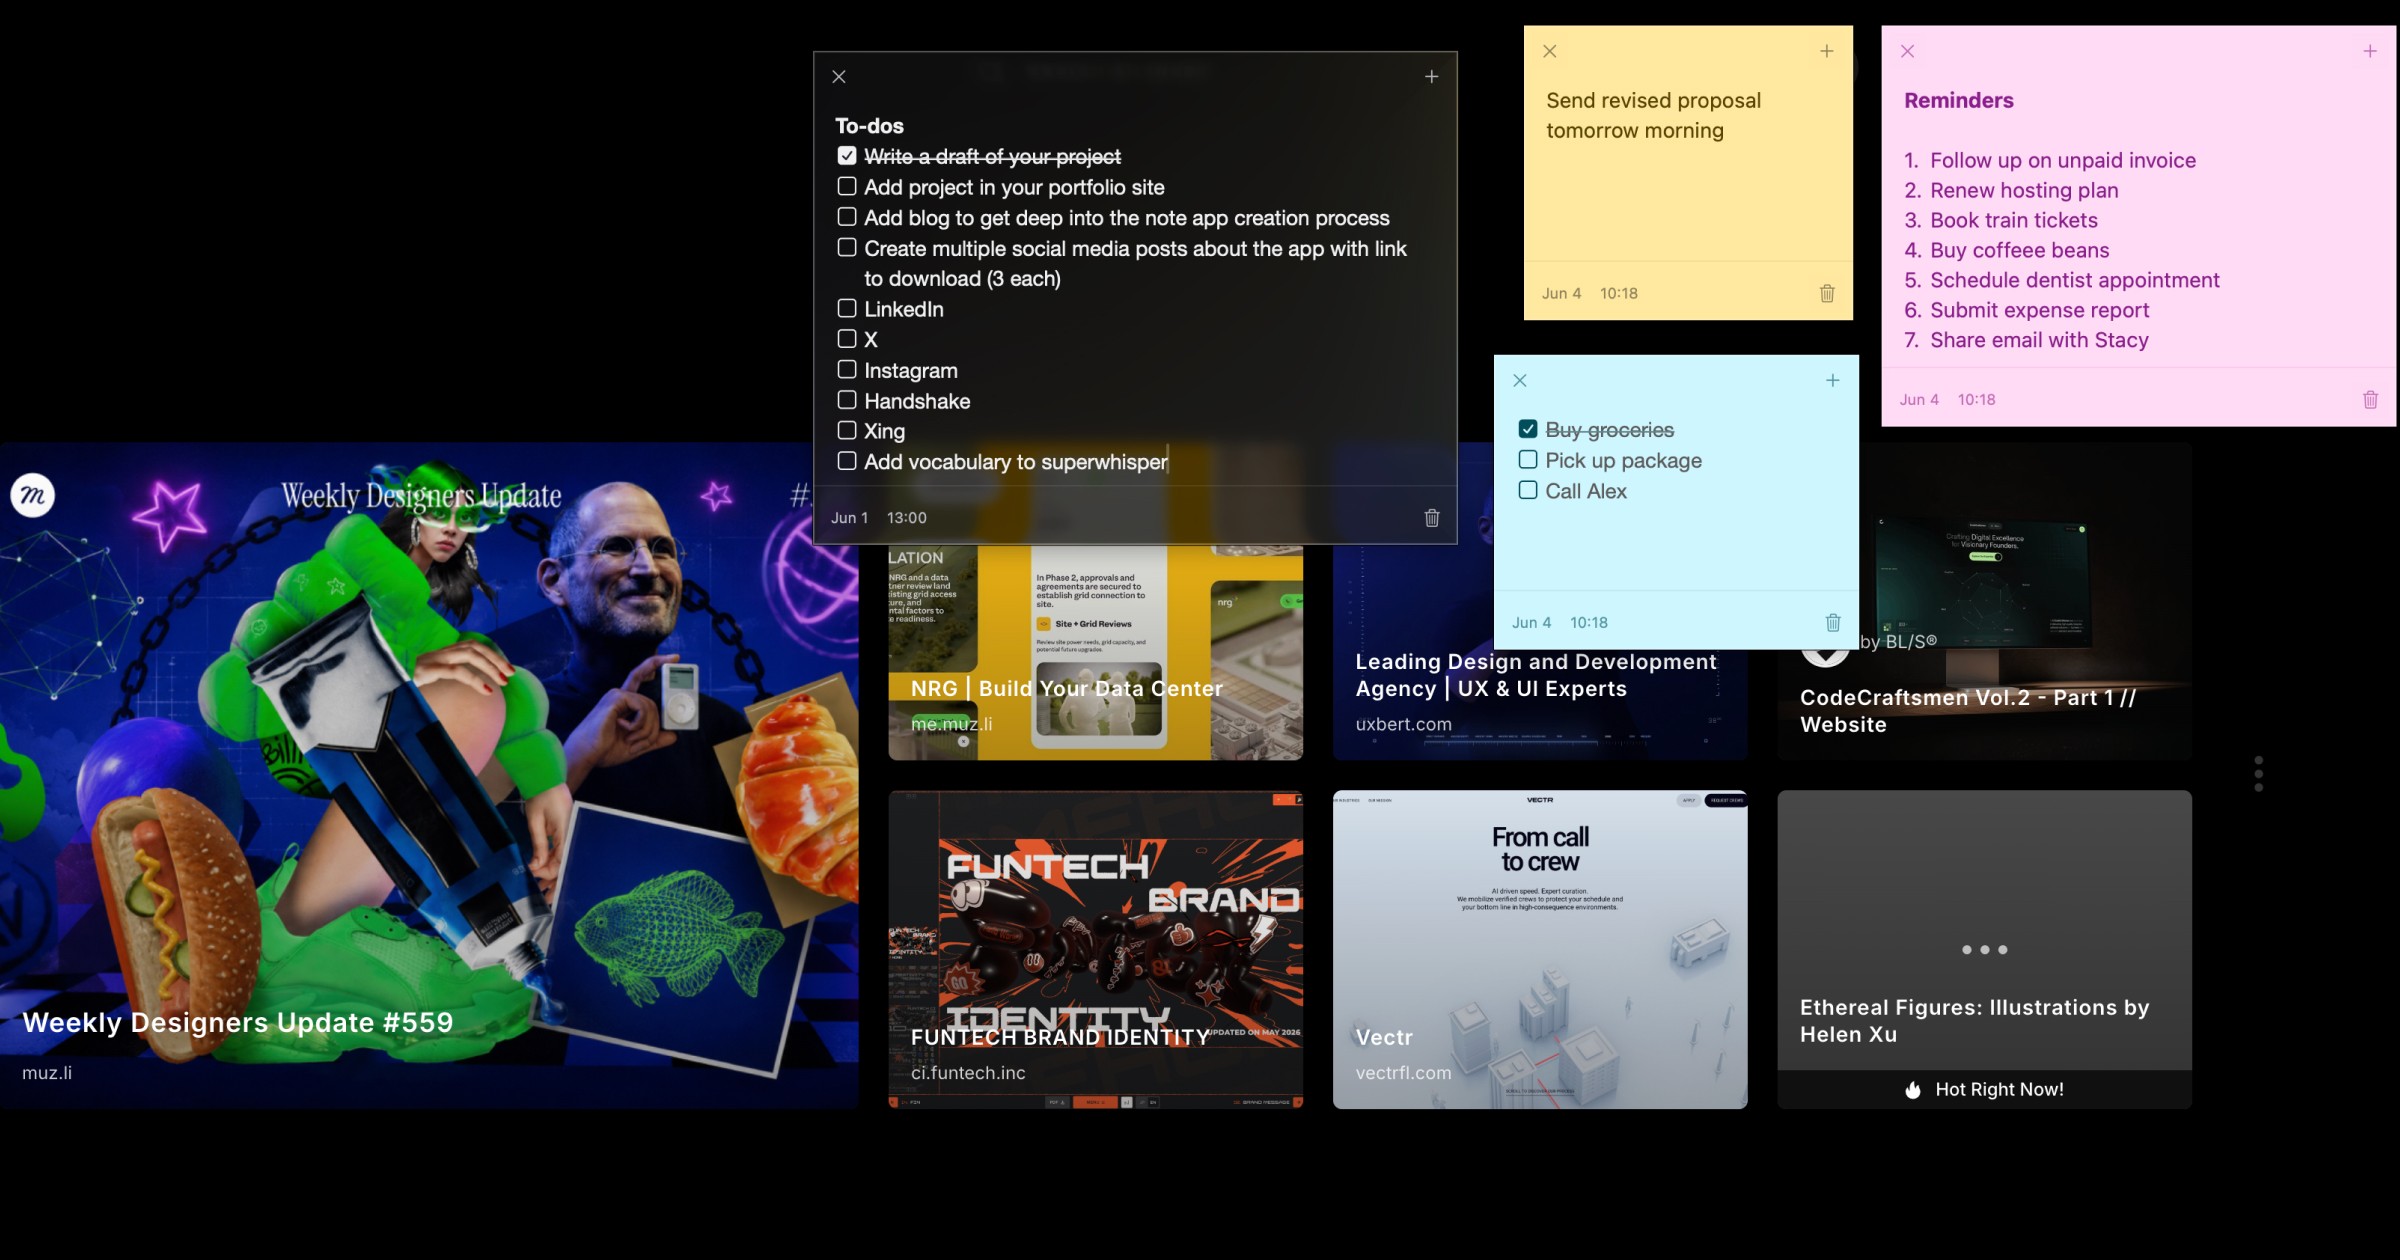Click Follow up on unpaid invoice

tap(2062, 160)
